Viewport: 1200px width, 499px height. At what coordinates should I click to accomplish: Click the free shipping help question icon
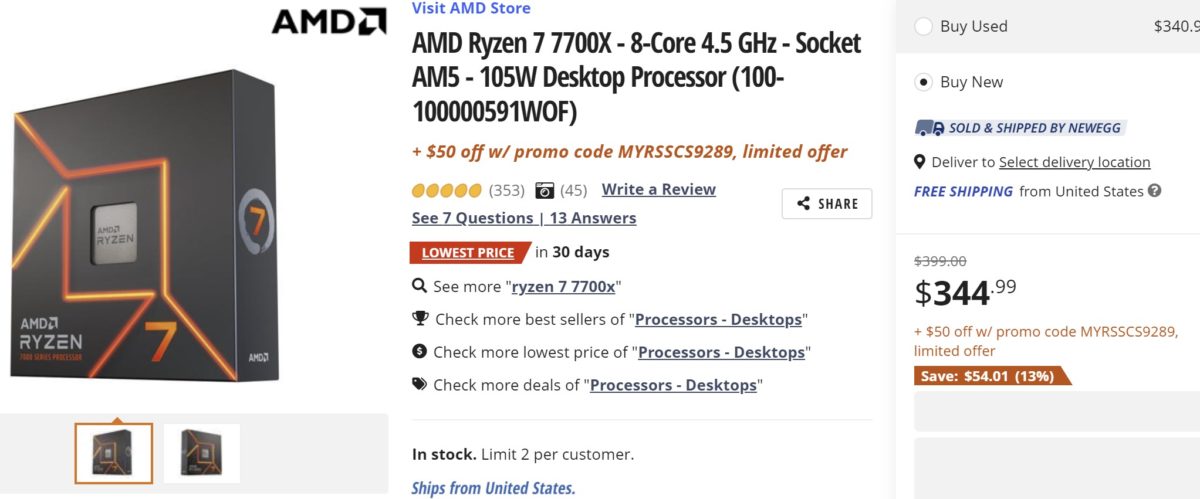(1155, 191)
